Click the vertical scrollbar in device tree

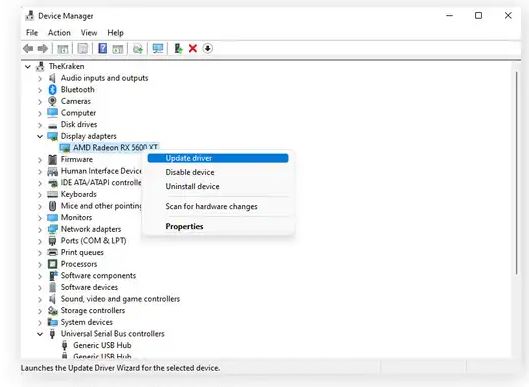(516, 173)
